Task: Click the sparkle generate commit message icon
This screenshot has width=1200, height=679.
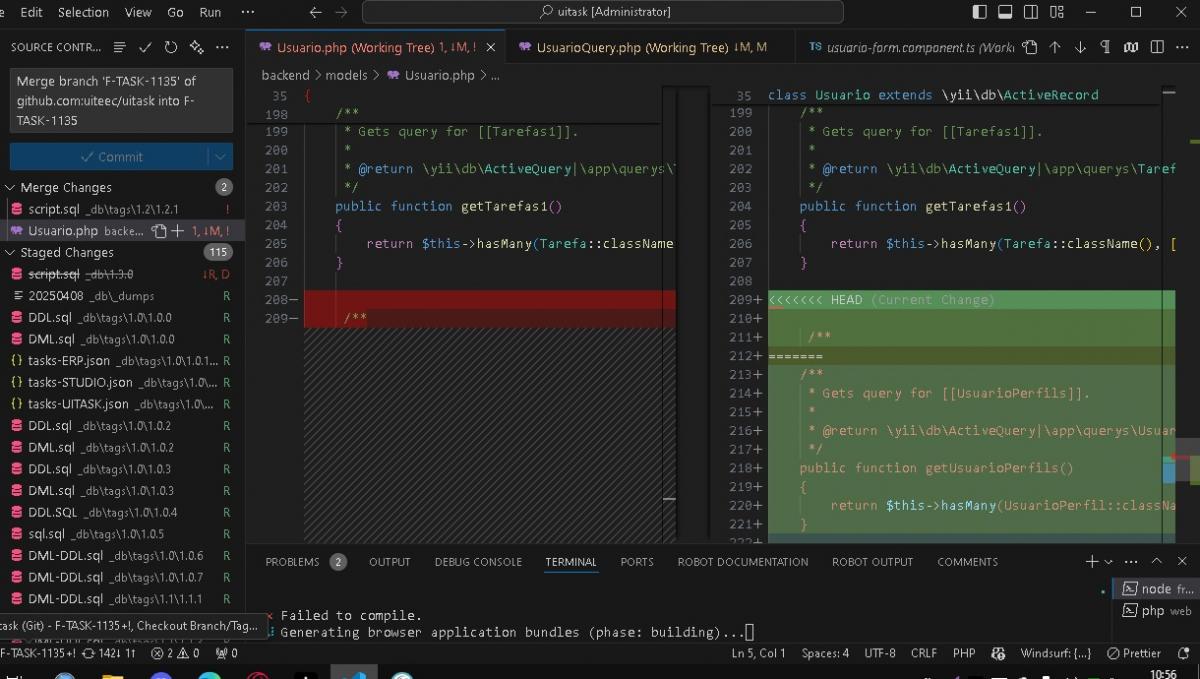Action: click(197, 47)
